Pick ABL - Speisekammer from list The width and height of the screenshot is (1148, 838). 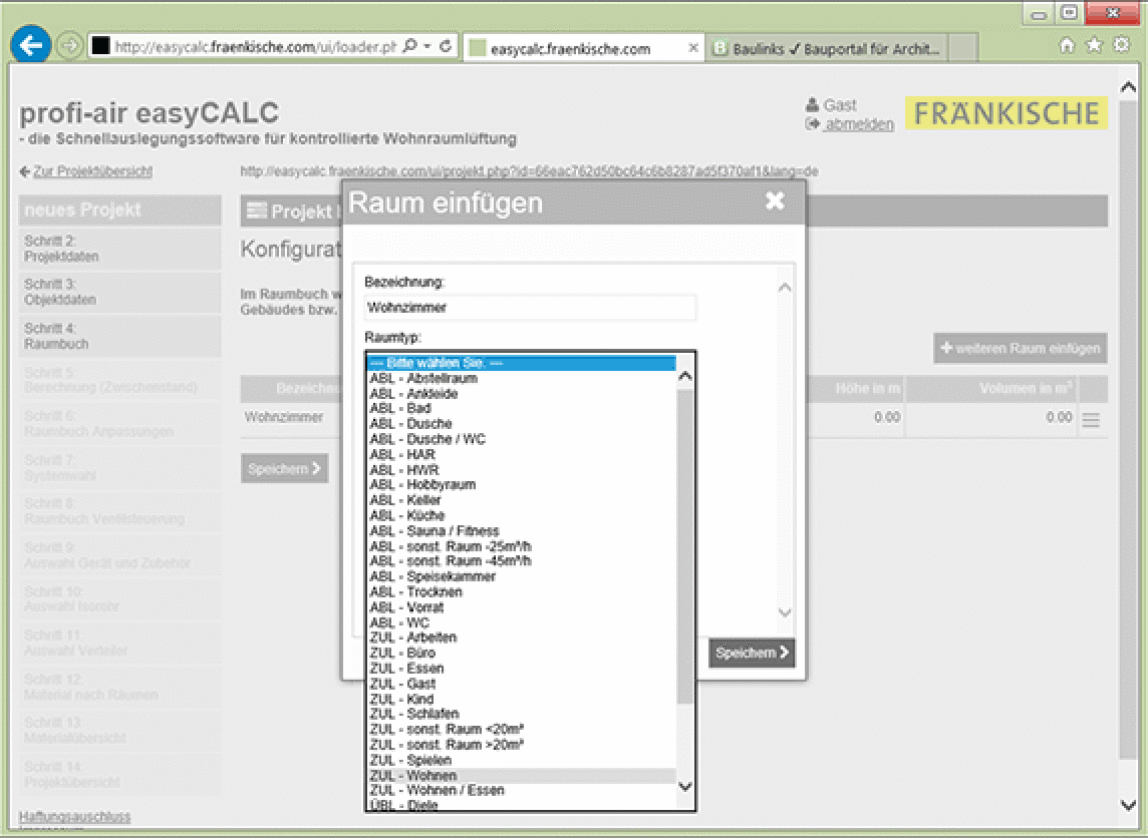521,577
